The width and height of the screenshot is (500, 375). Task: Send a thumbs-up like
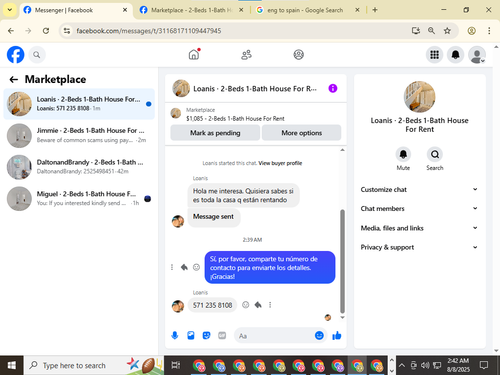337,335
